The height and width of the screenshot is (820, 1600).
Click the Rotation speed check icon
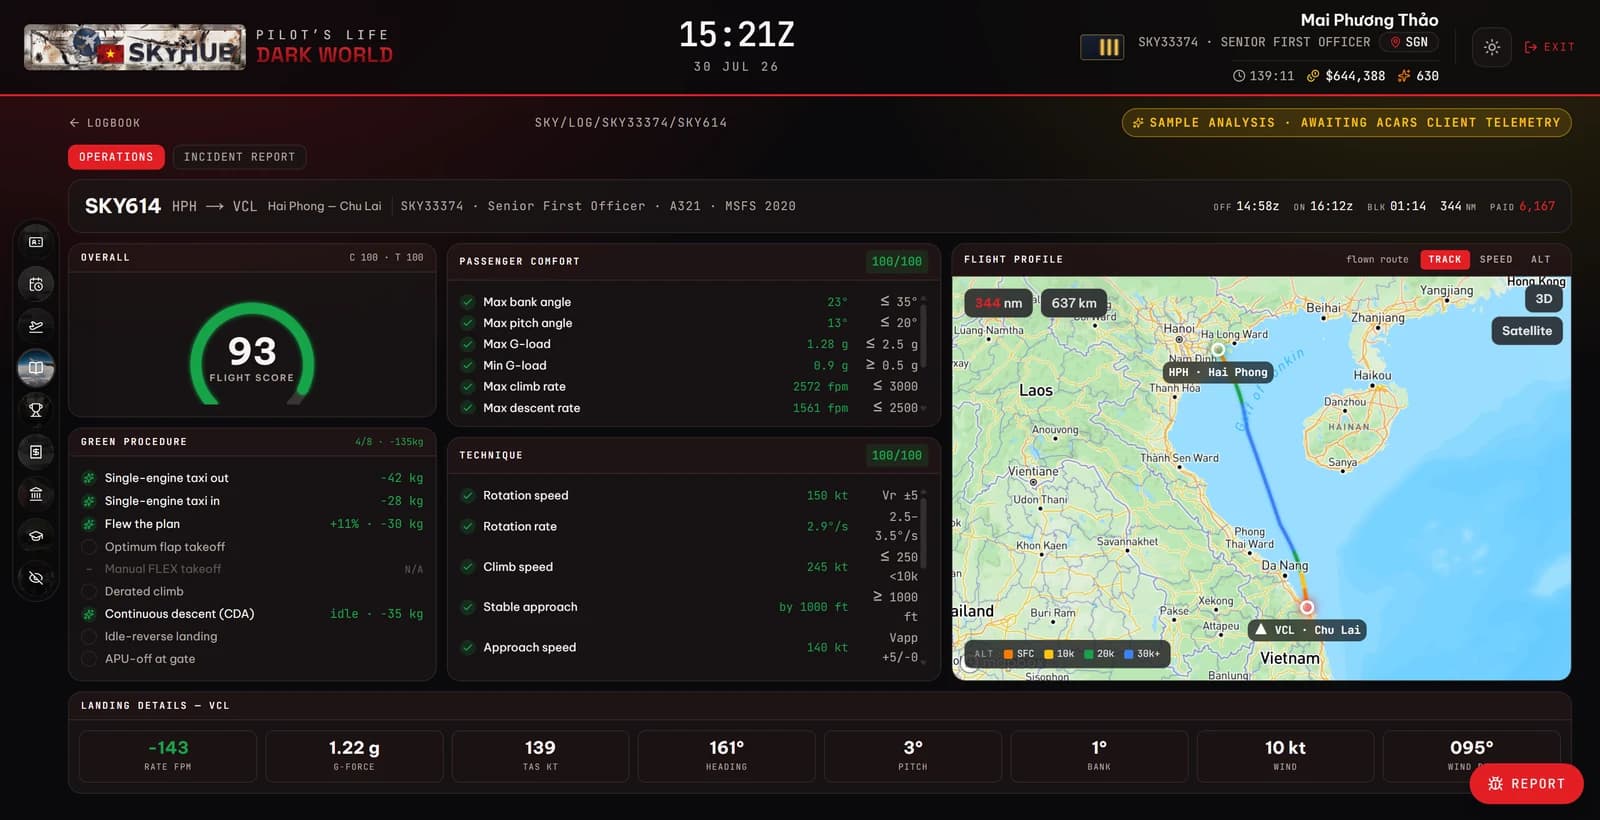point(467,496)
